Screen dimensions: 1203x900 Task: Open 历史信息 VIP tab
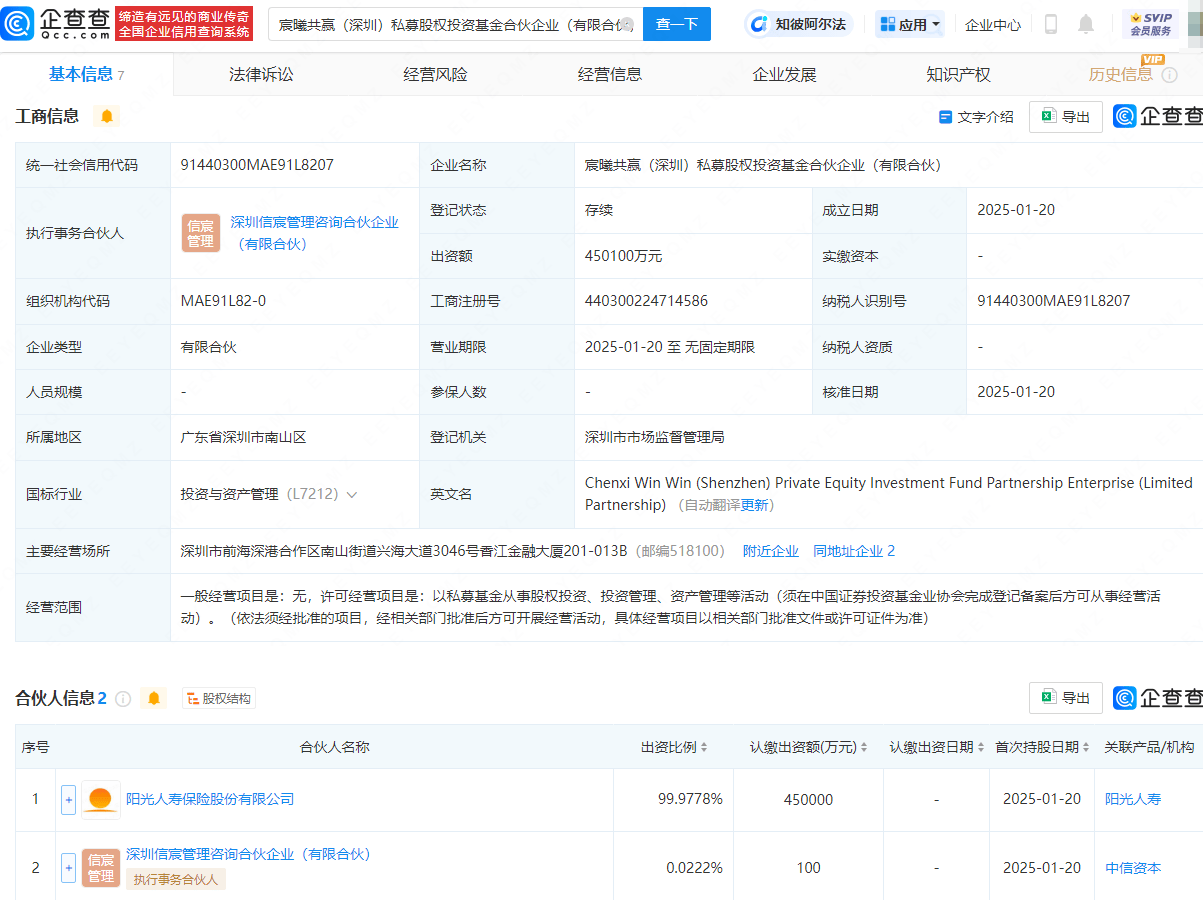pos(1121,75)
